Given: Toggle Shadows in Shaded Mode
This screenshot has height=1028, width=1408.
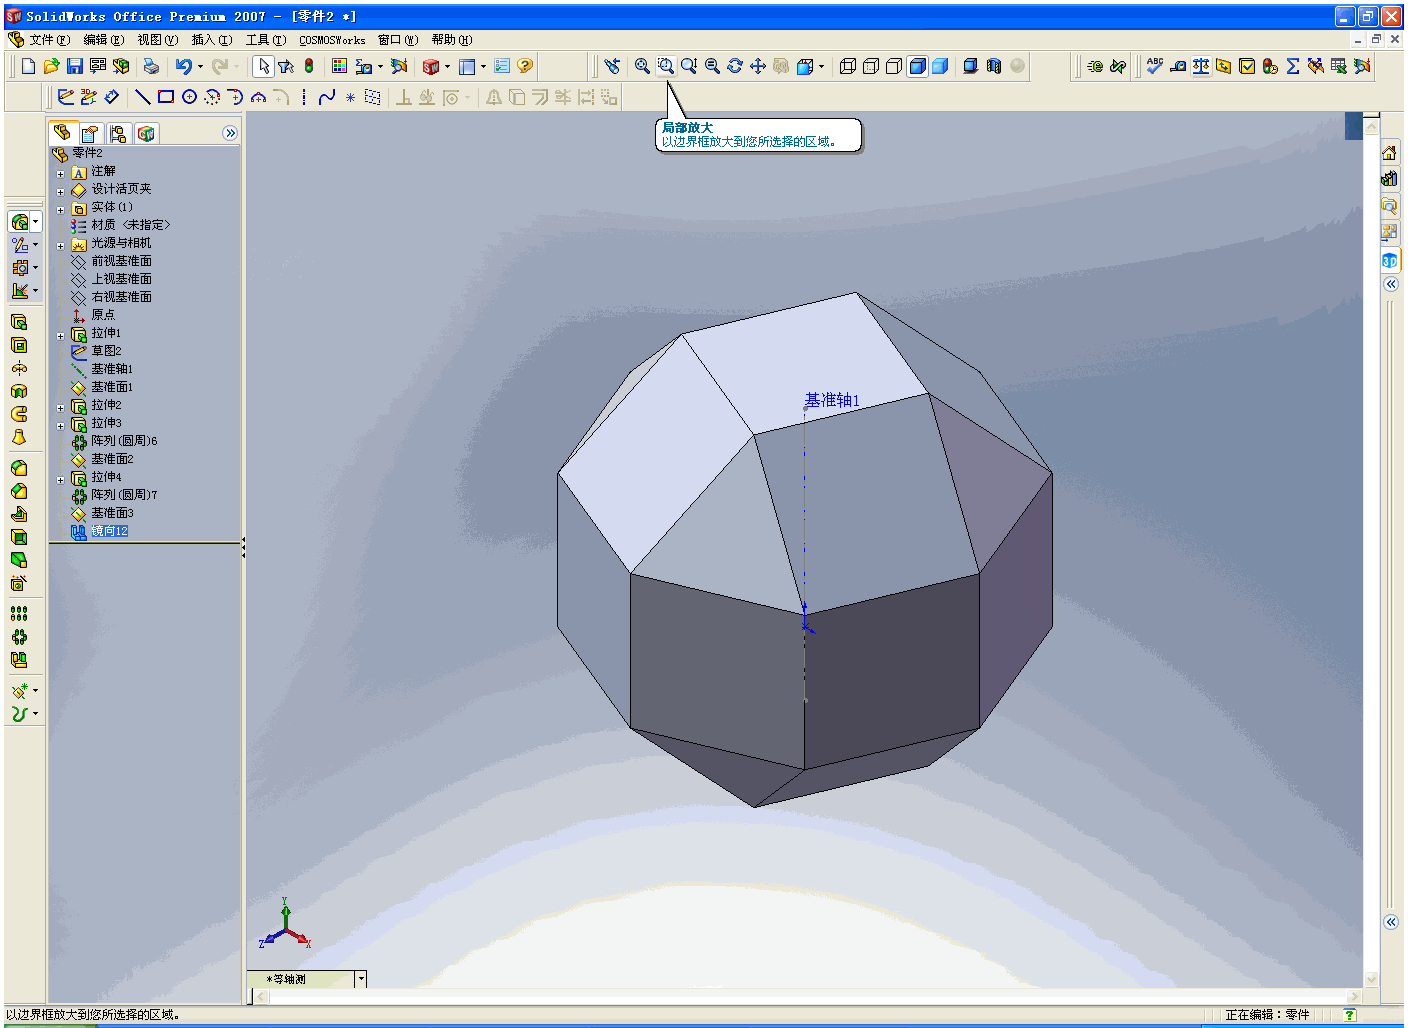Looking at the screenshot, I should click(x=970, y=66).
